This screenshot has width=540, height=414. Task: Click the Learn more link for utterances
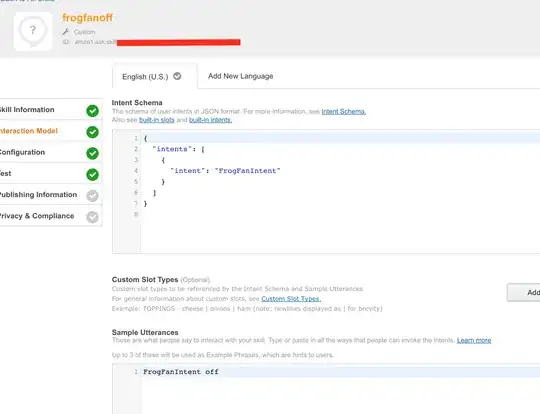[474, 341]
